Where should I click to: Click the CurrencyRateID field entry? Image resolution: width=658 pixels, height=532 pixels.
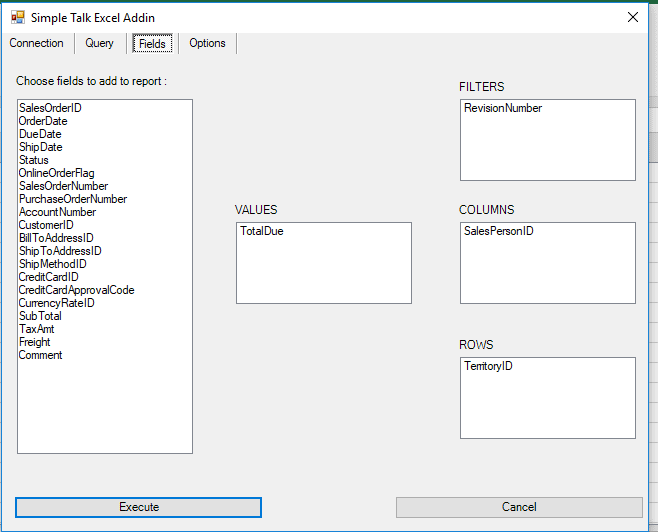tap(57, 303)
